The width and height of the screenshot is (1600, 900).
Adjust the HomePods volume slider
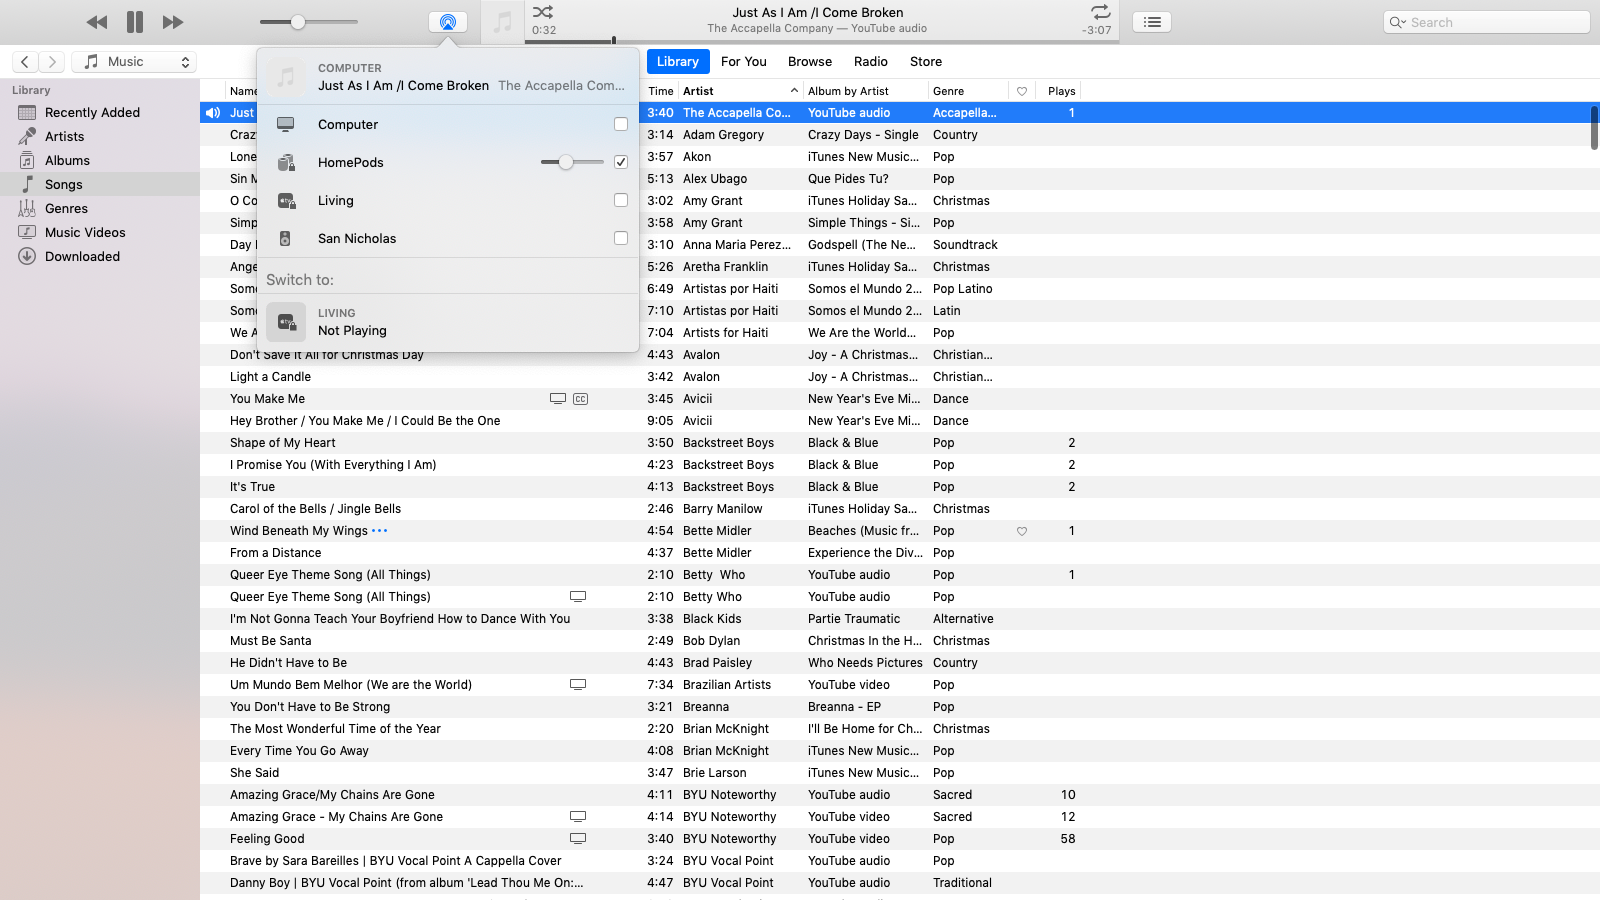click(x=566, y=162)
